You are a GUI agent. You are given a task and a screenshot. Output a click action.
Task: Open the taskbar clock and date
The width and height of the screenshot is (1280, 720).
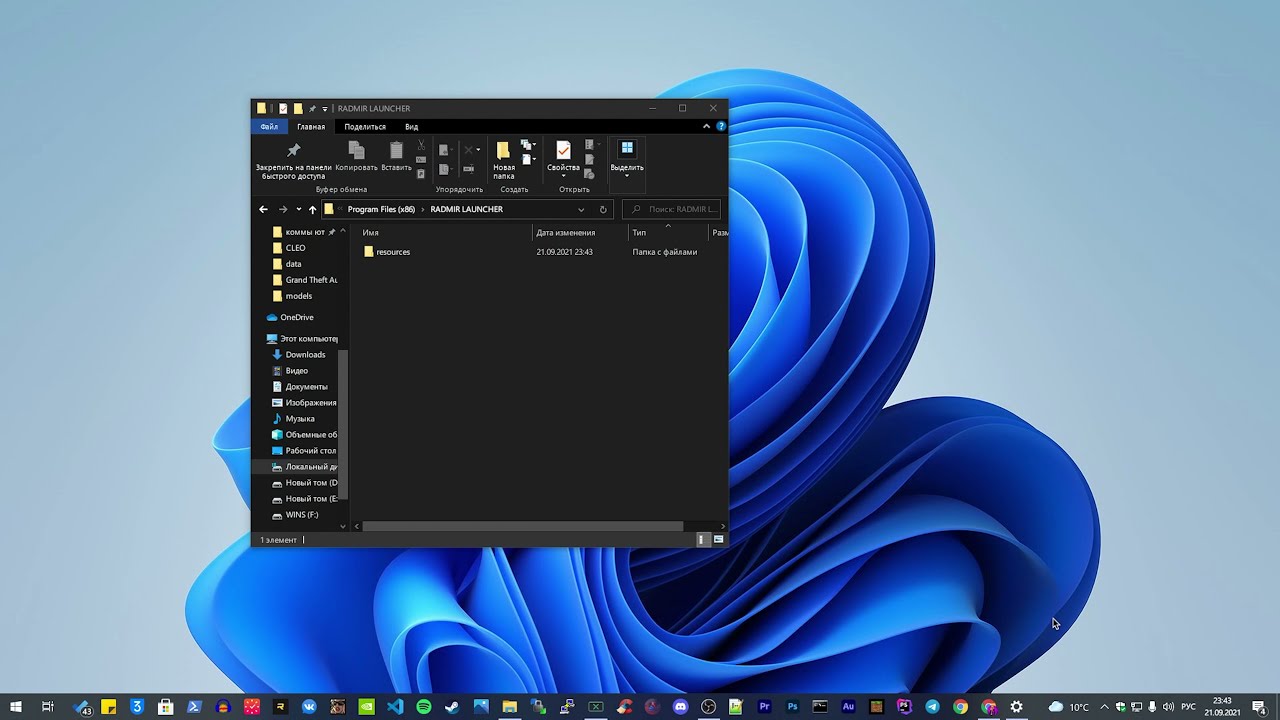click(x=1222, y=707)
